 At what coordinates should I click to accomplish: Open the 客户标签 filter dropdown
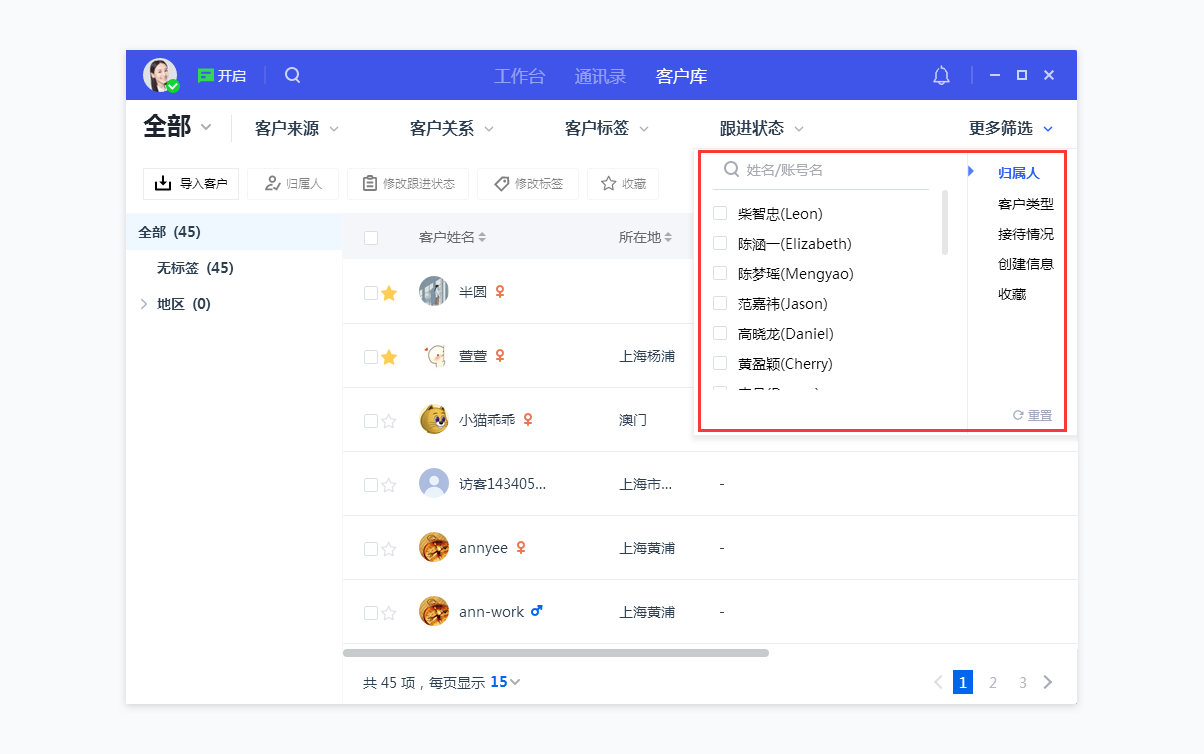tap(607, 129)
